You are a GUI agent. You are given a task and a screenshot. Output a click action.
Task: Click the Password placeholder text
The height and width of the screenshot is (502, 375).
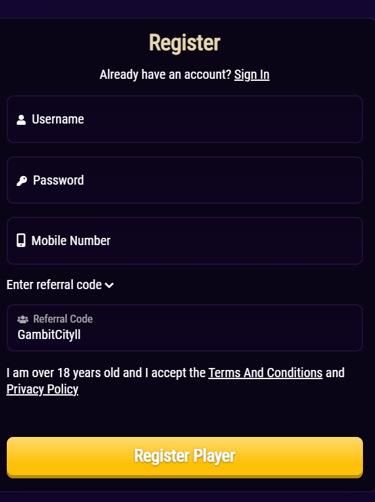pyautogui.click(x=58, y=180)
